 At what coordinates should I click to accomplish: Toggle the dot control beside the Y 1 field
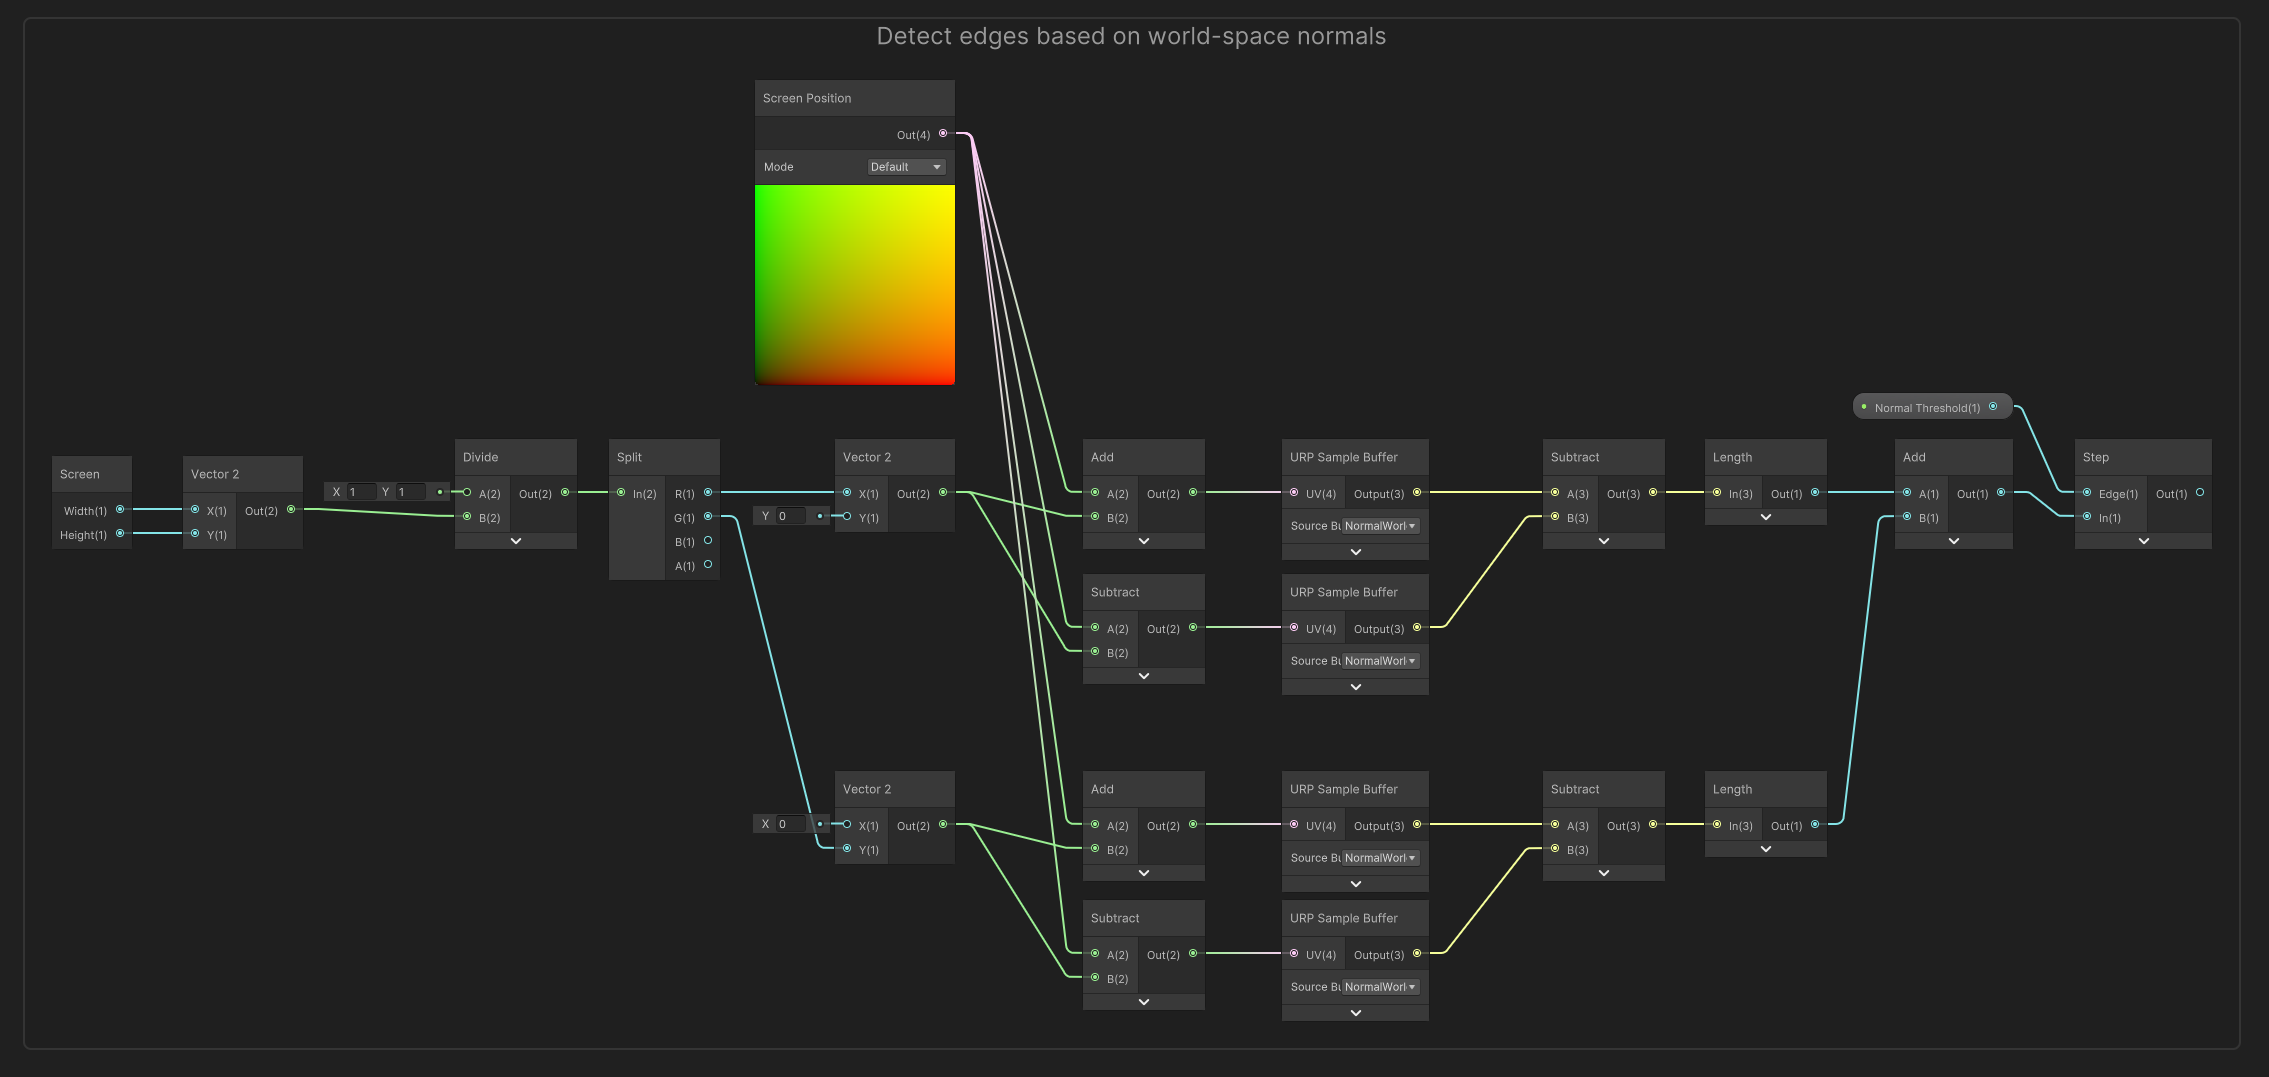(x=439, y=491)
